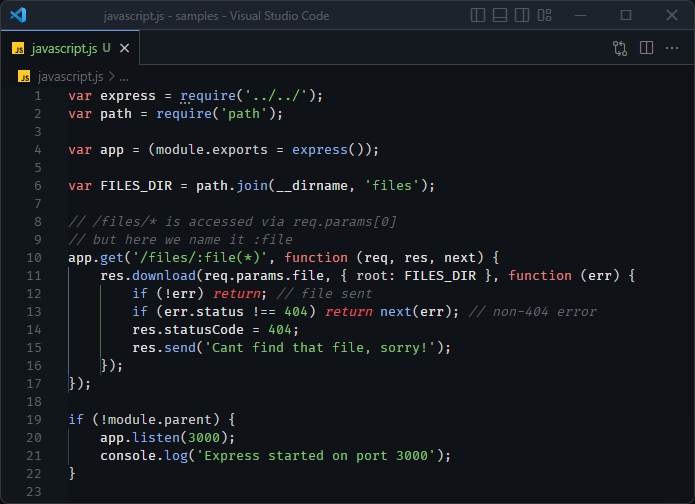Click javascript.js in the breadcrumb

[70, 77]
